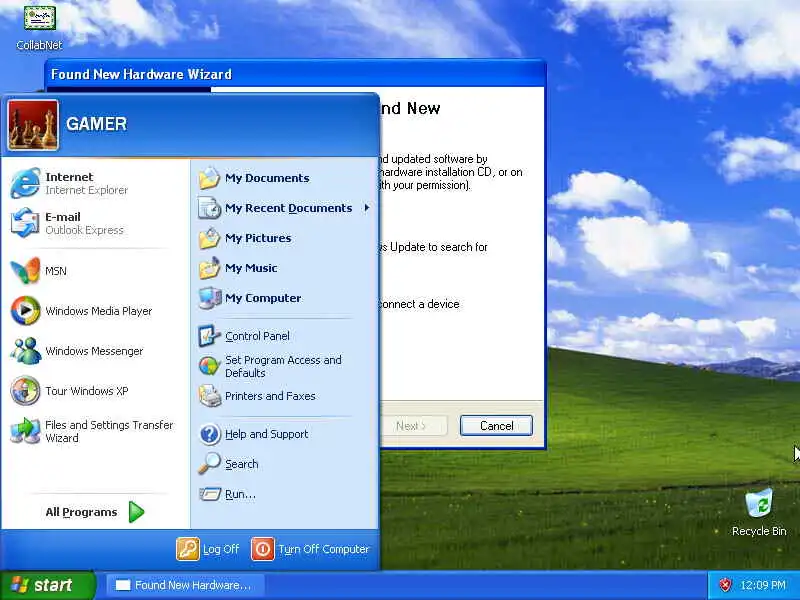The width and height of the screenshot is (800, 600).
Task: Open Control Panel icon
Action: [209, 336]
